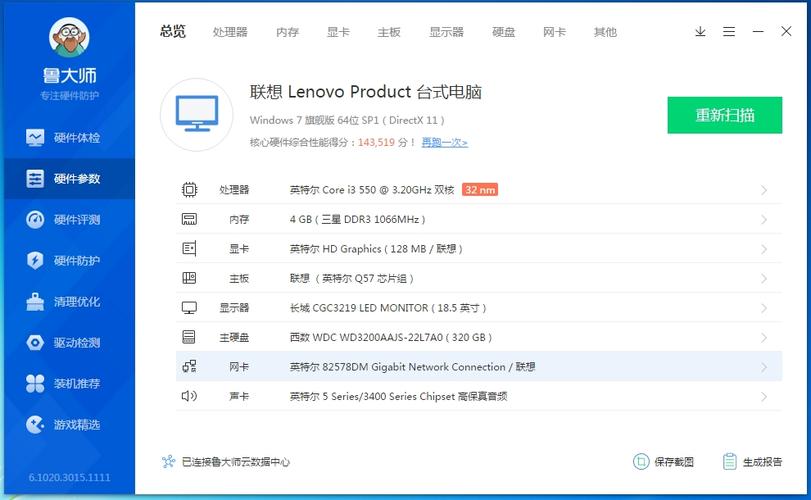Open 清理优化 in the sidebar
Screen dimensions: 811x500
coord(69,301)
